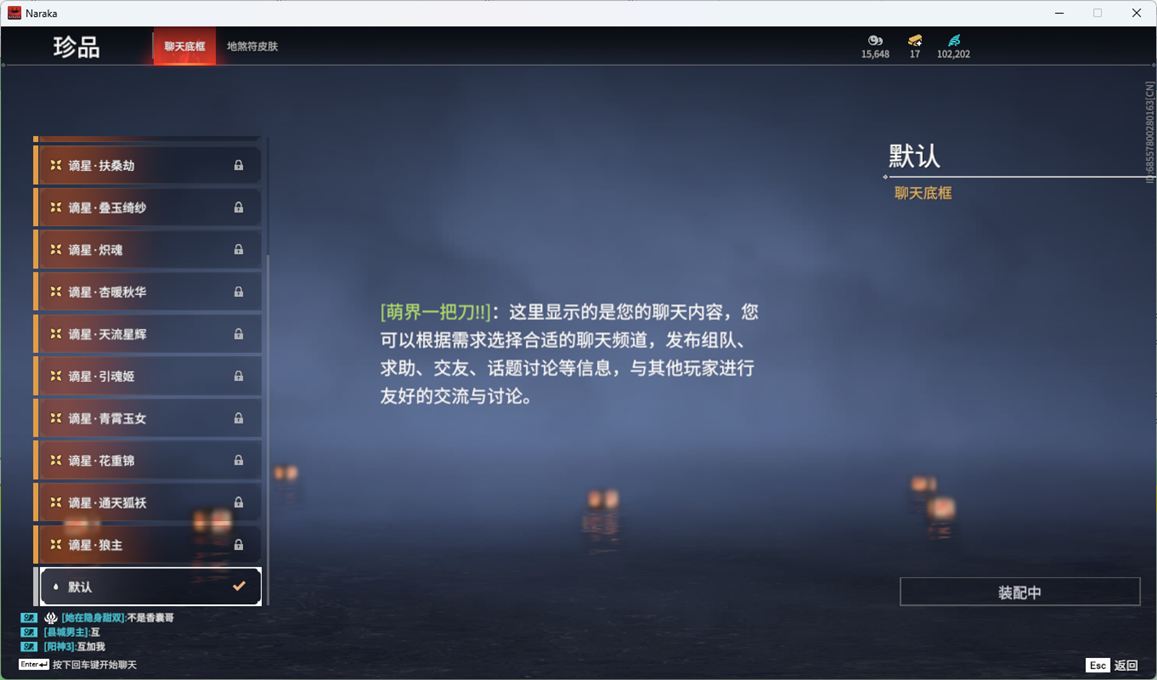The height and width of the screenshot is (680, 1157).
Task: Click the feather currency icon above 102,202
Action: coord(953,40)
